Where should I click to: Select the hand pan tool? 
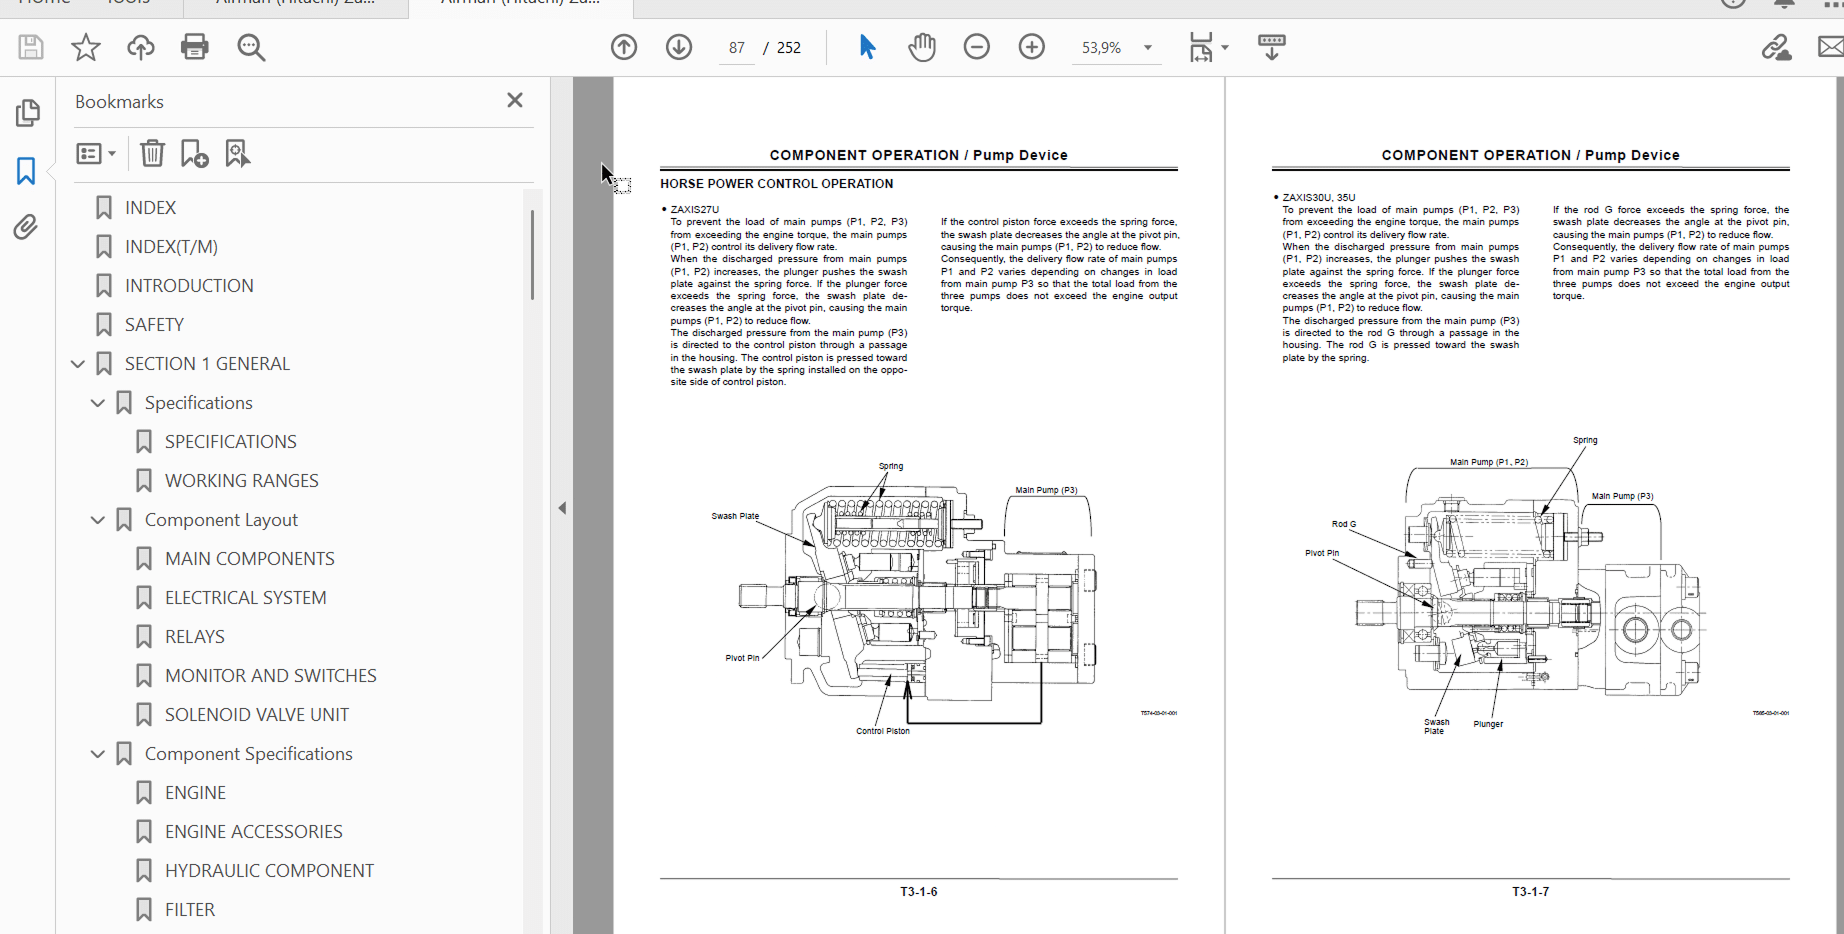tap(921, 47)
